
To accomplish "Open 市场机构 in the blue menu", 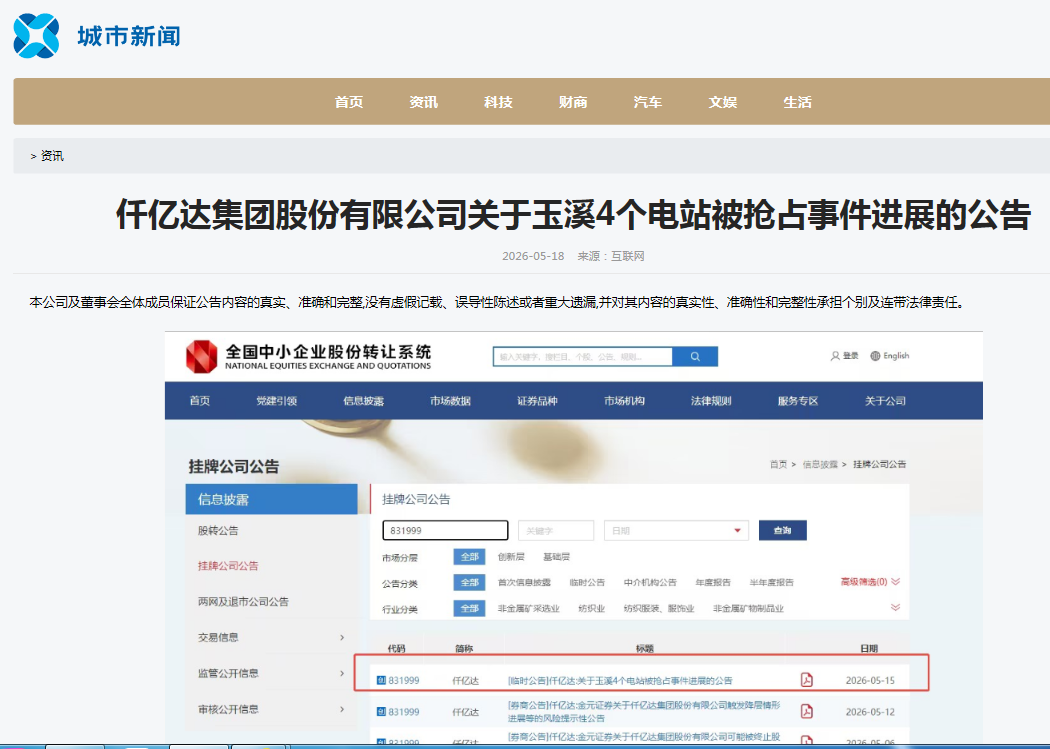I will point(624,401).
